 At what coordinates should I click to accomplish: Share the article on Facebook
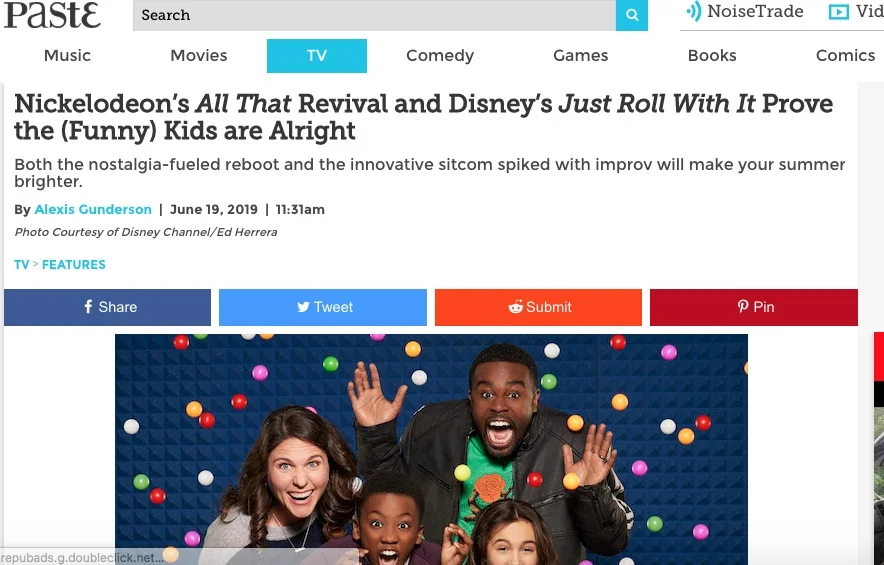point(107,307)
